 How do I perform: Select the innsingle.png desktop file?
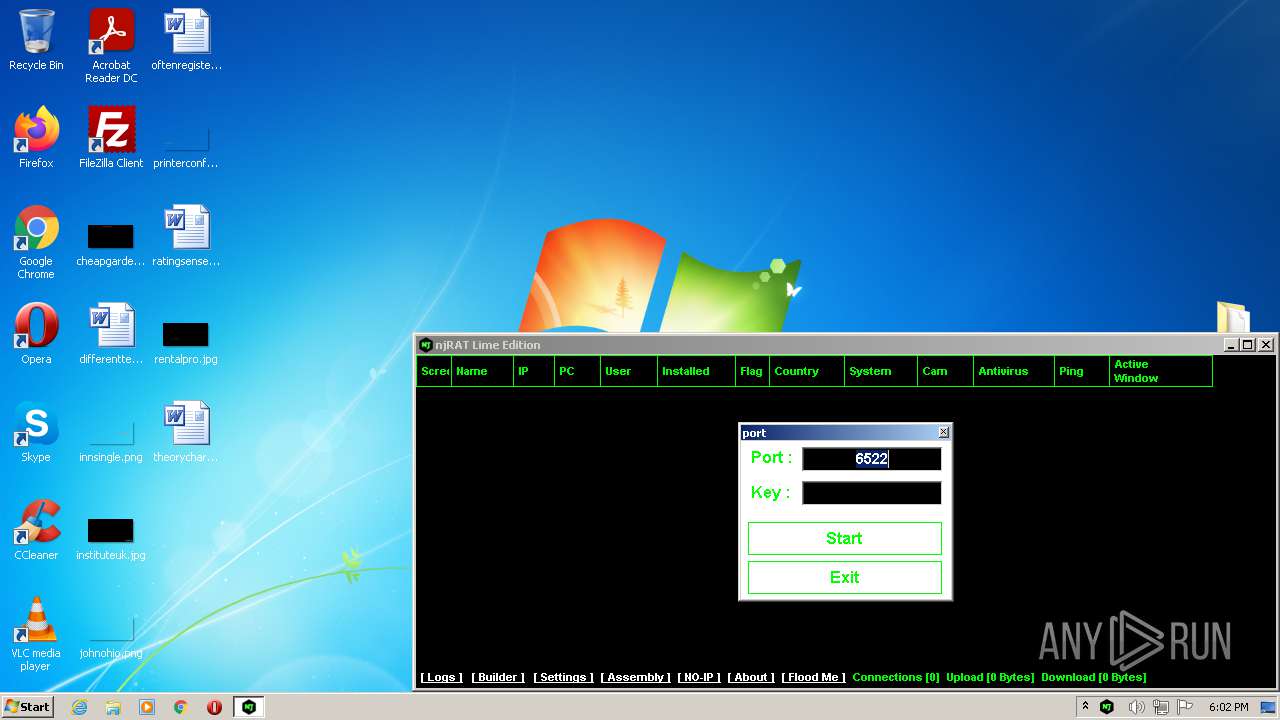[111, 441]
